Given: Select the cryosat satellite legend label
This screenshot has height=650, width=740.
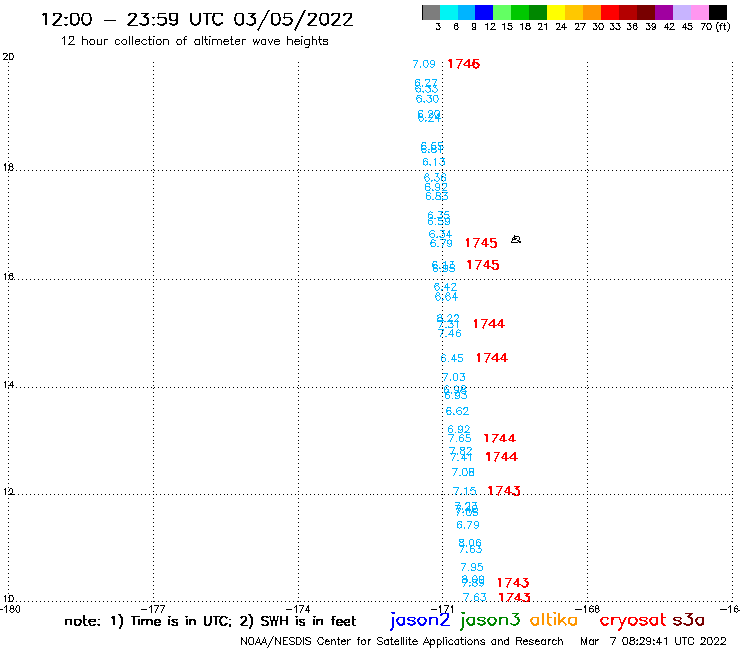Looking at the screenshot, I should [632, 621].
